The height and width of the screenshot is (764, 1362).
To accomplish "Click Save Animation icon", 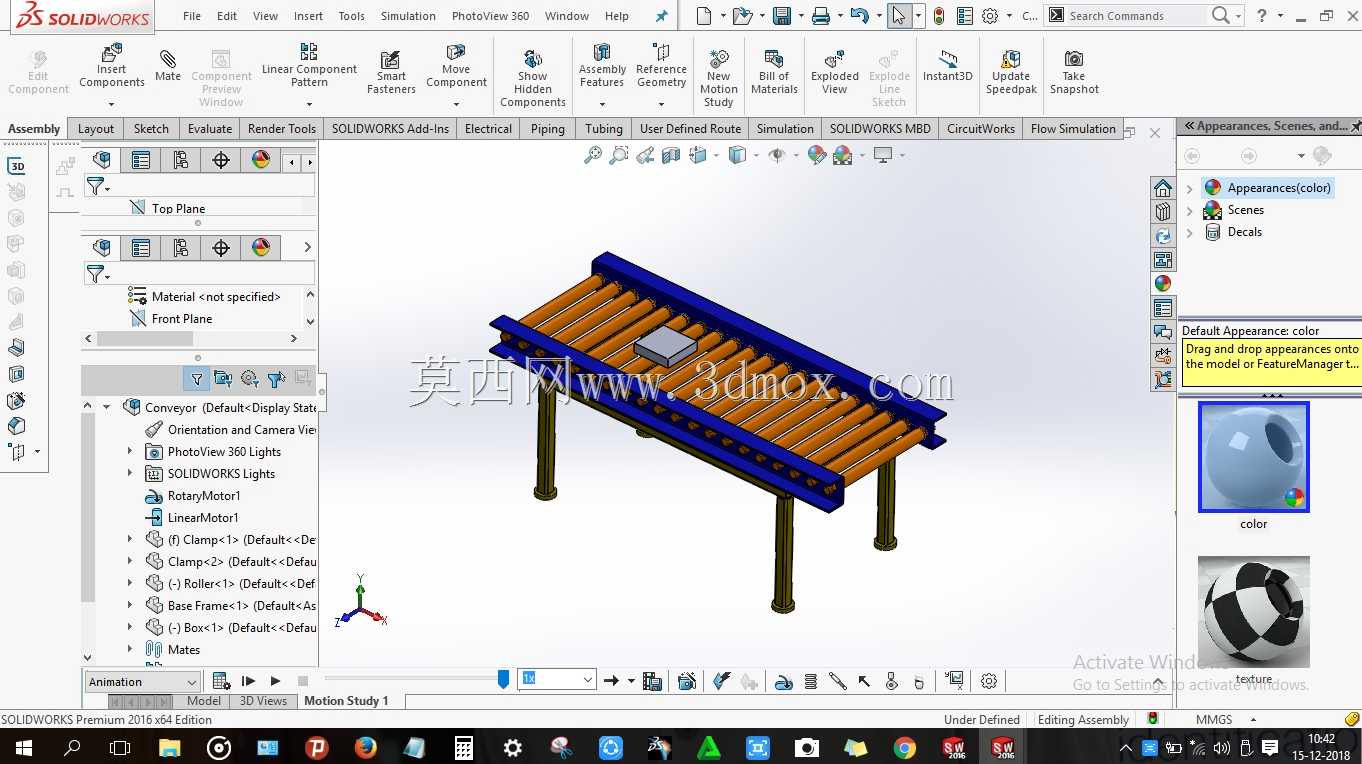I will (x=652, y=681).
